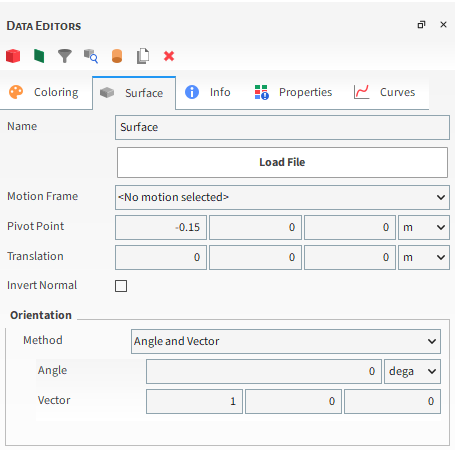Click Pivot Point Y value field
Image resolution: width=455 pixels, height=450 pixels.
[255, 227]
